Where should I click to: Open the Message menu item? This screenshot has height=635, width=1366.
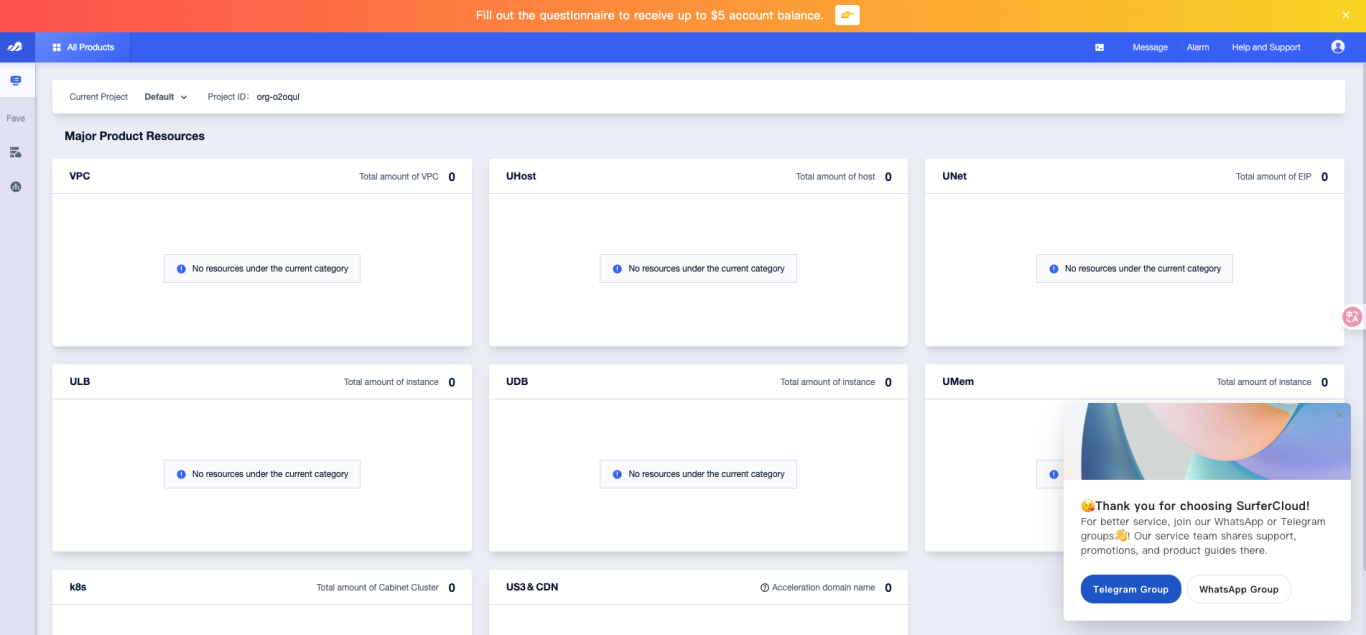click(1150, 47)
